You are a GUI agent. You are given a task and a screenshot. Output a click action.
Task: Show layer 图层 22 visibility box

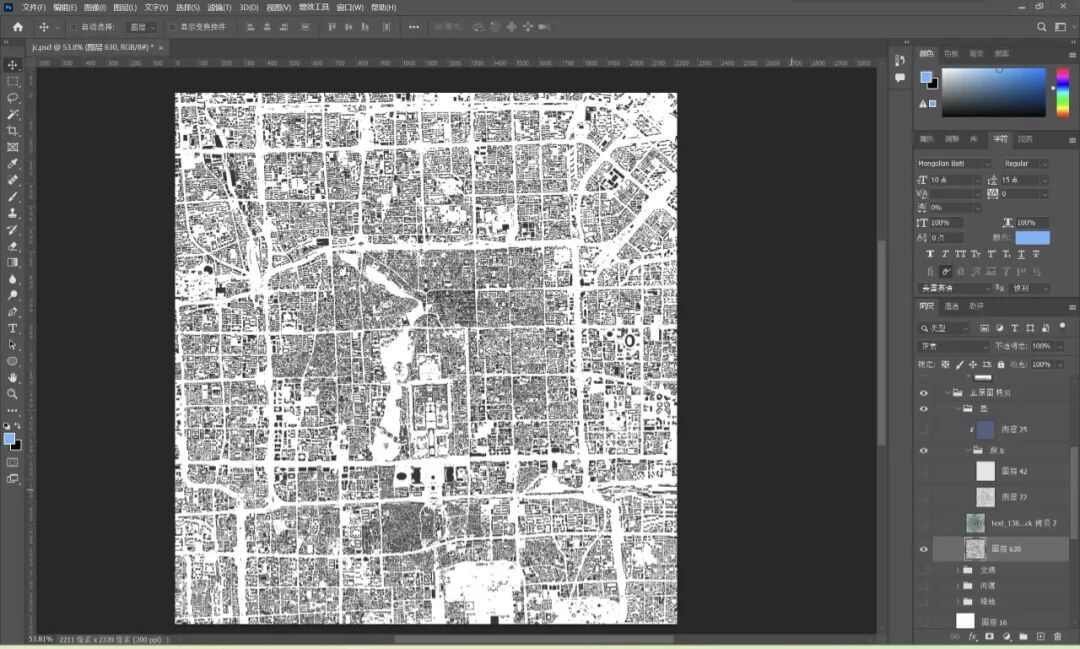tap(924, 497)
